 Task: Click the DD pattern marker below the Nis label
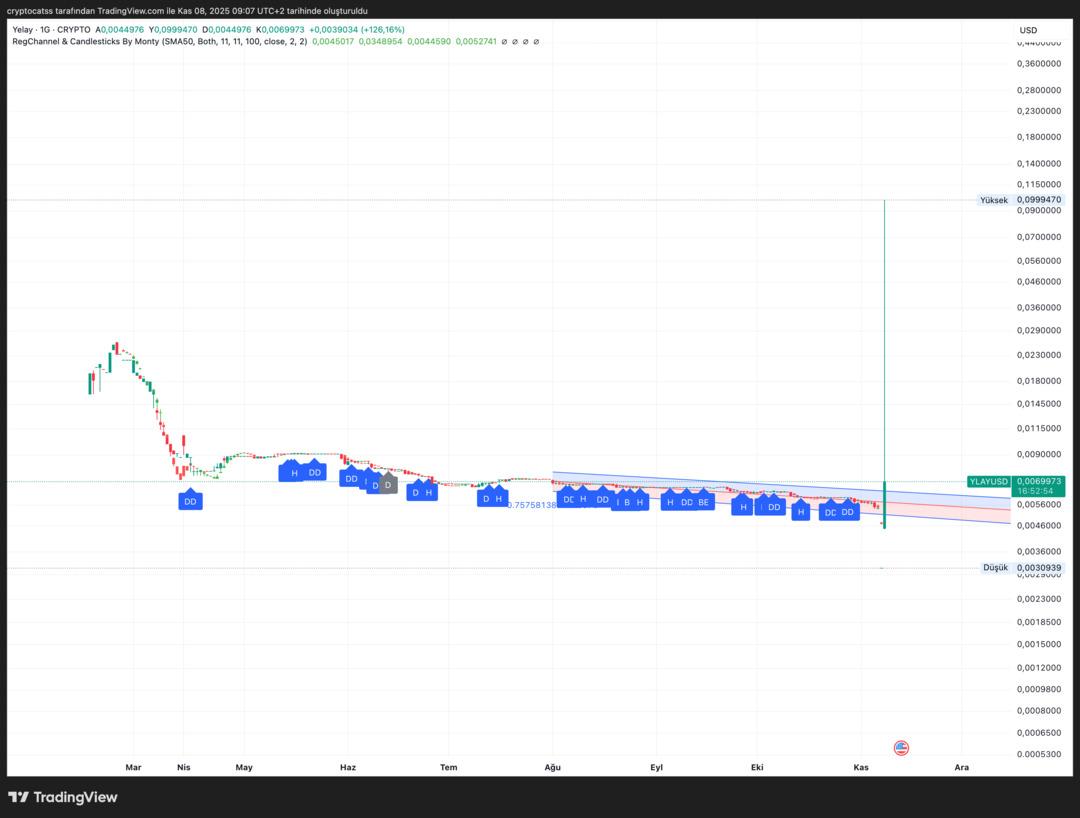point(189,501)
